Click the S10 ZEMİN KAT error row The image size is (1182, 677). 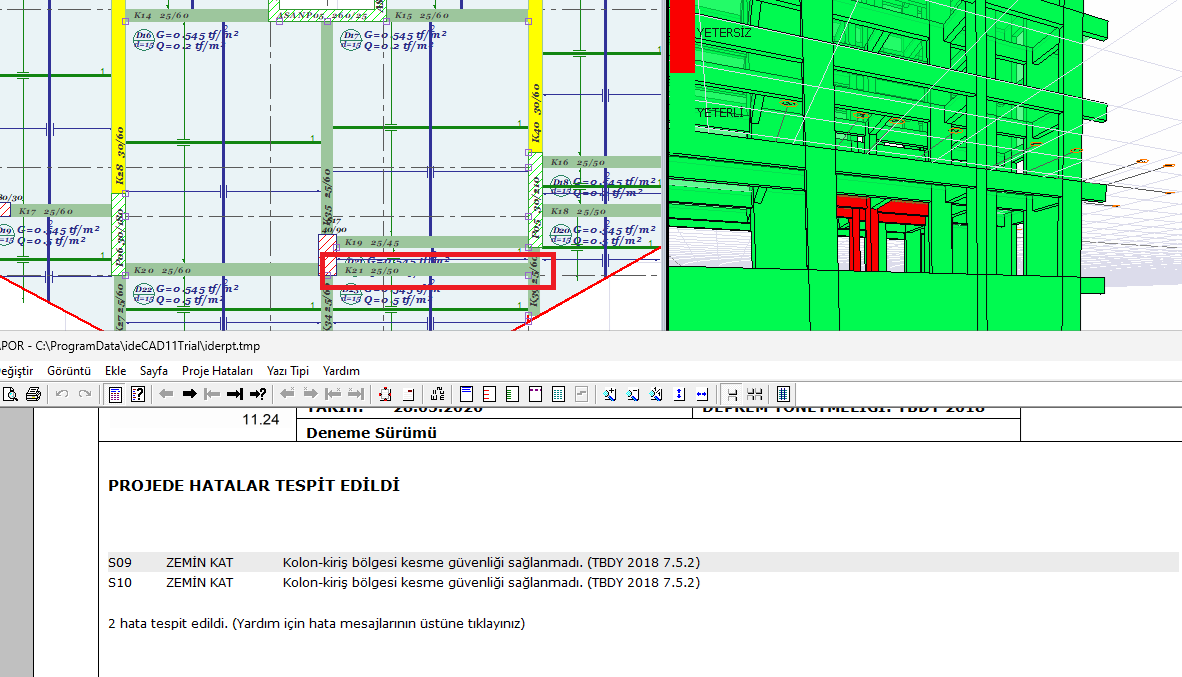click(x=643, y=583)
